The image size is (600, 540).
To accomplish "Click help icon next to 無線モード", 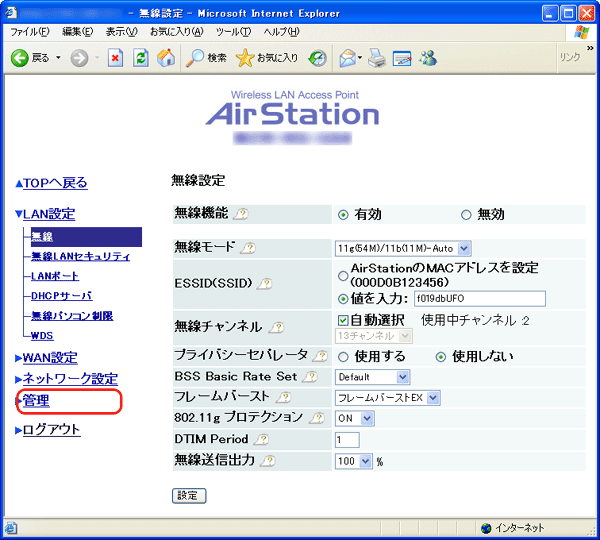I will click(248, 248).
